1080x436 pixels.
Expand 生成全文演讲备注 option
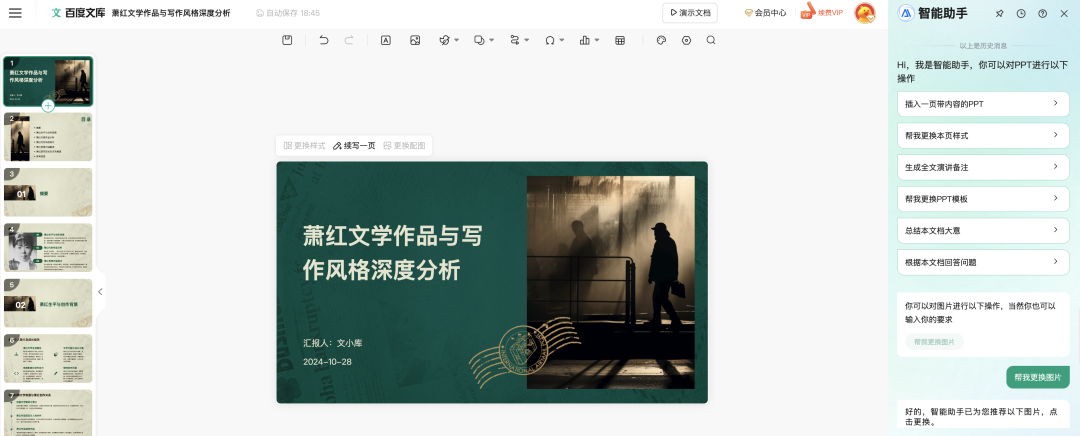click(x=983, y=167)
